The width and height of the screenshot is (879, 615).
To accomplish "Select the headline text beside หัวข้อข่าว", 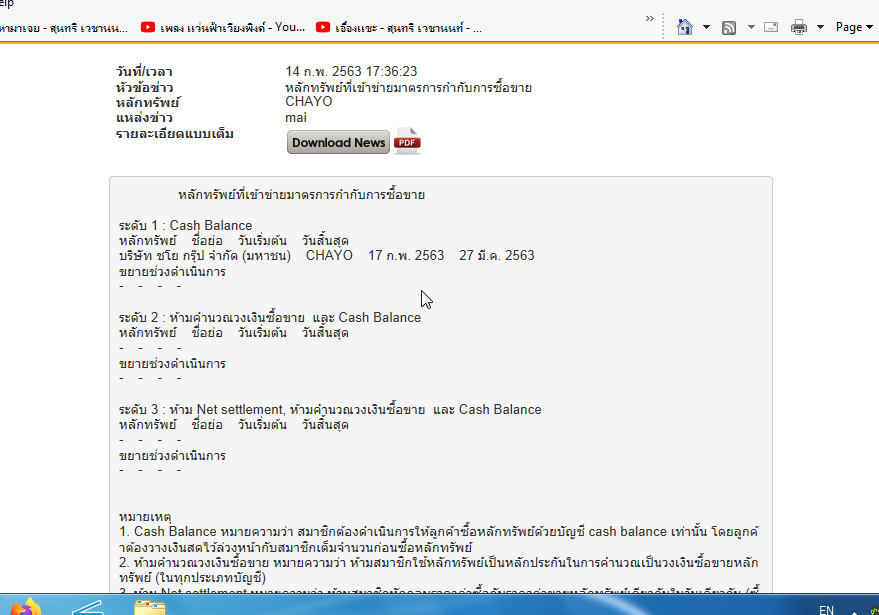I will (408, 87).
